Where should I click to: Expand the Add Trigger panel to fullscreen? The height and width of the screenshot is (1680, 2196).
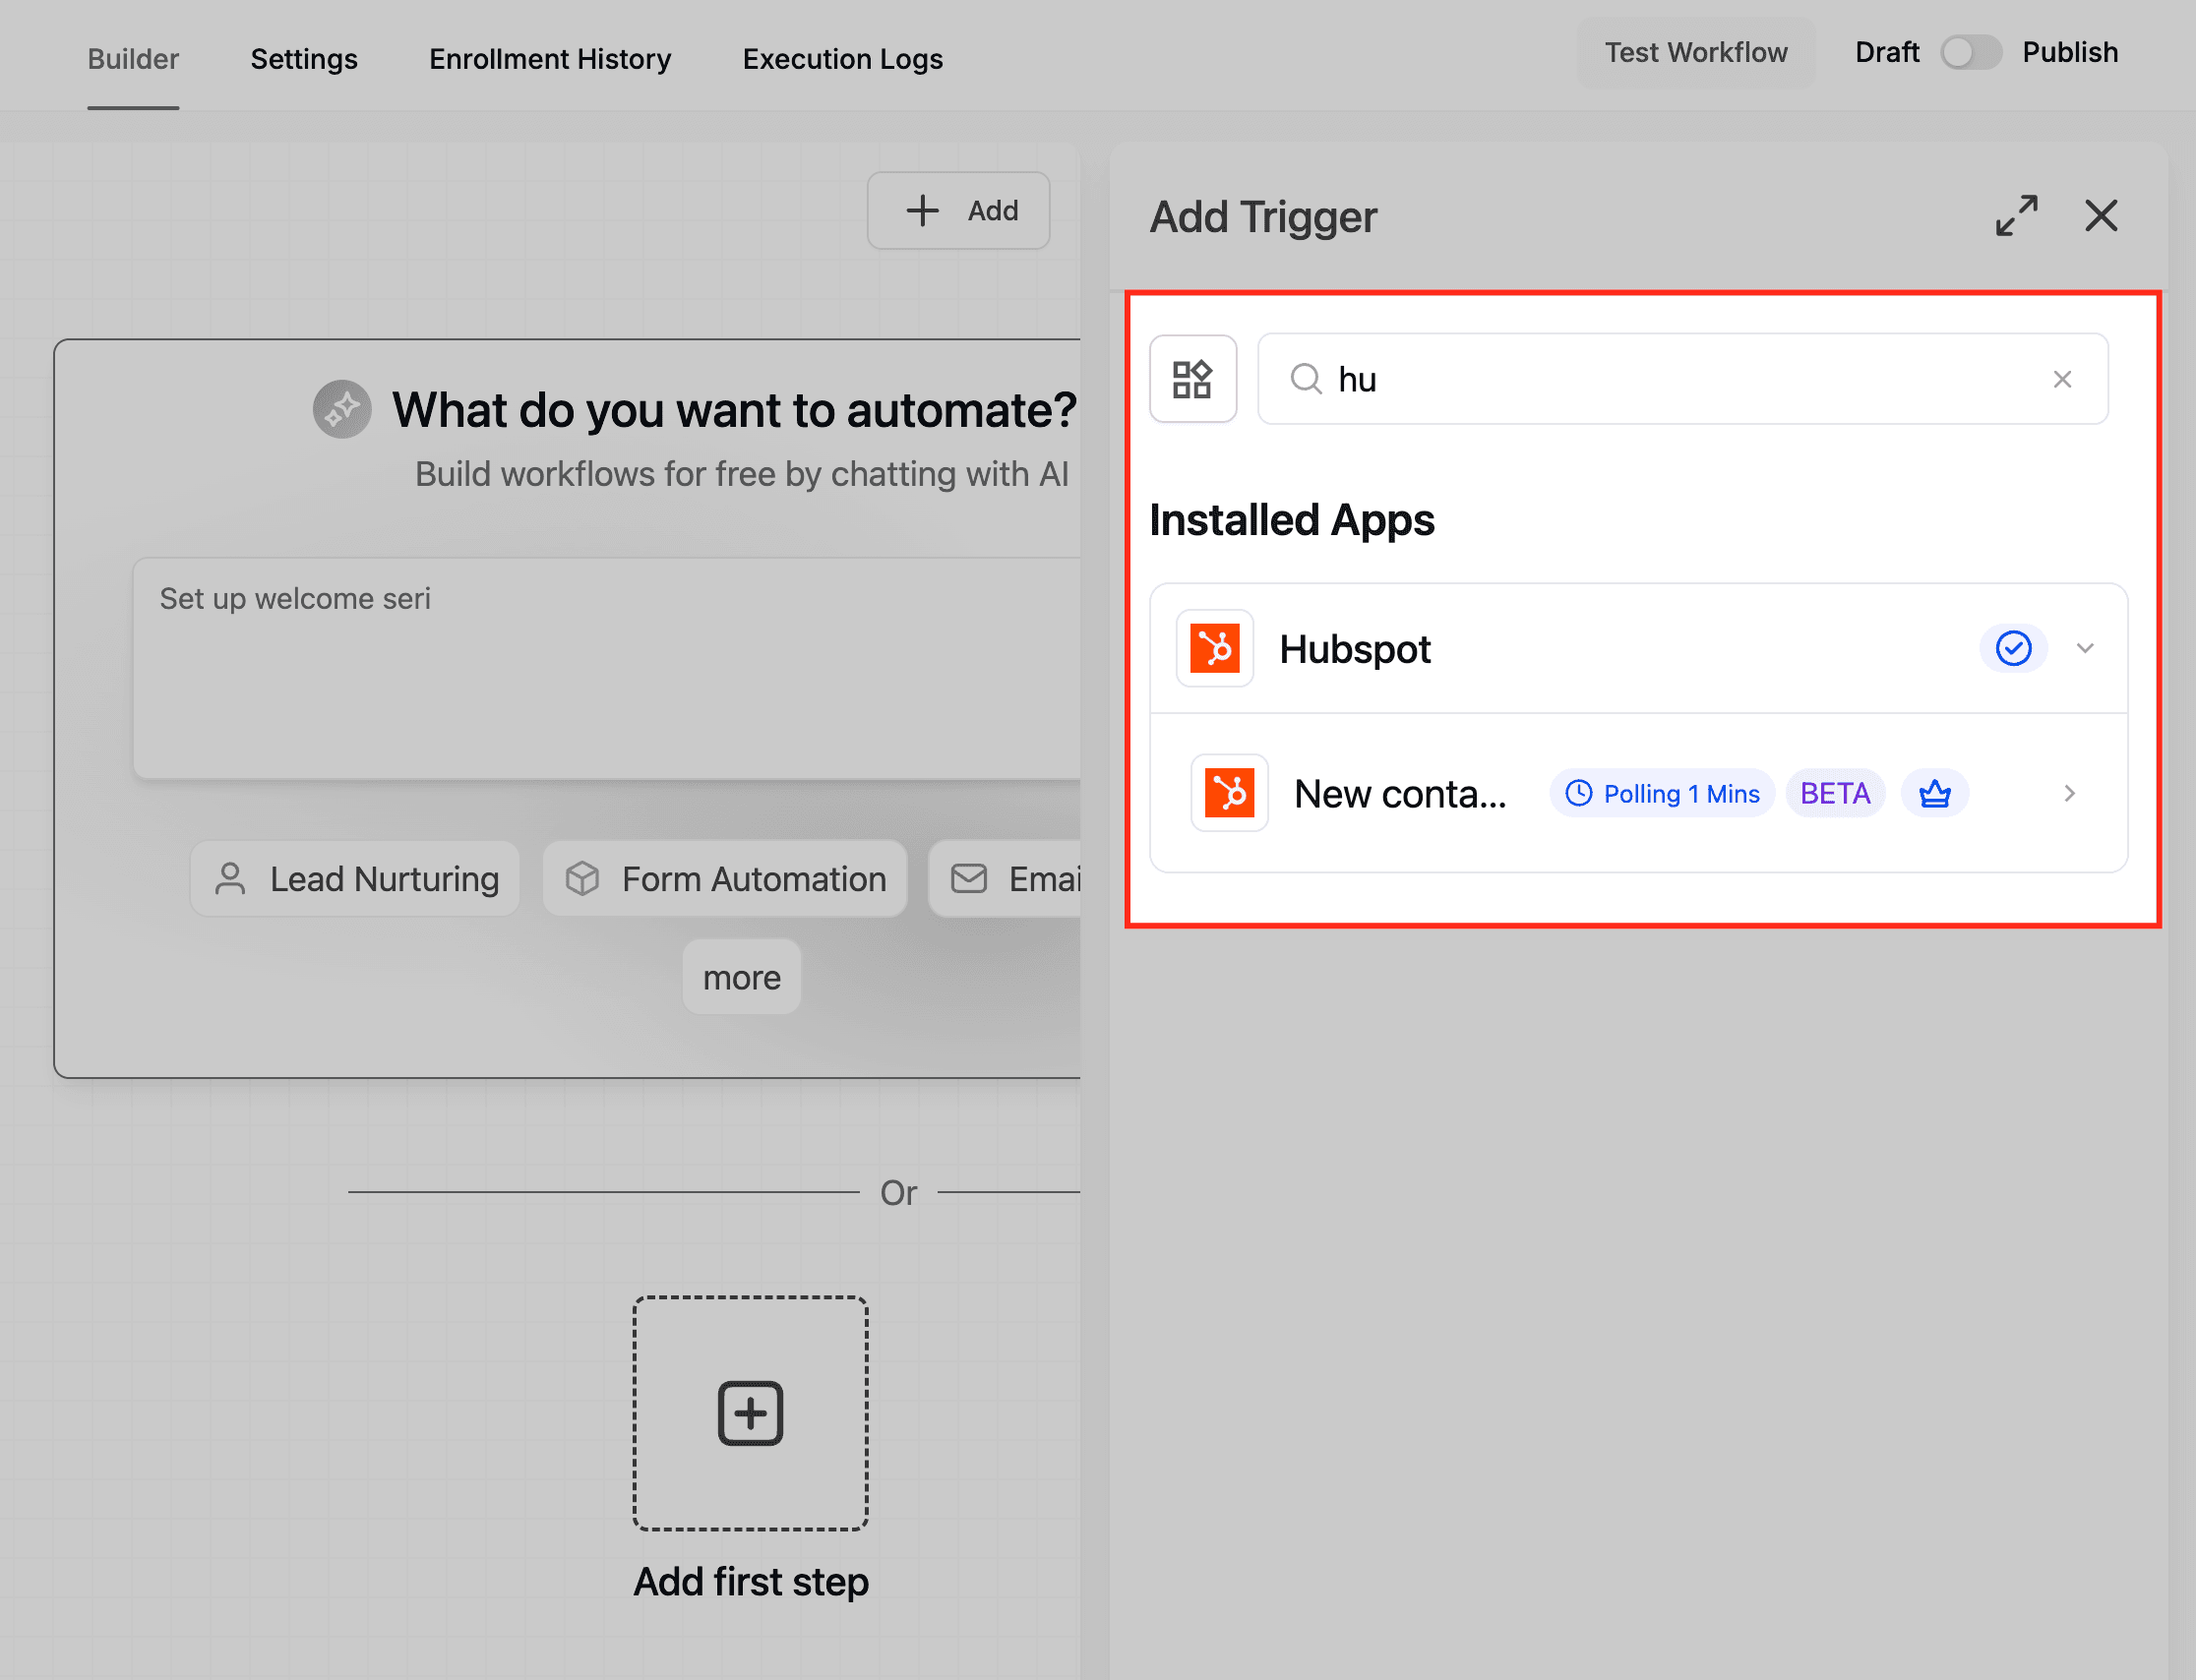click(2016, 216)
